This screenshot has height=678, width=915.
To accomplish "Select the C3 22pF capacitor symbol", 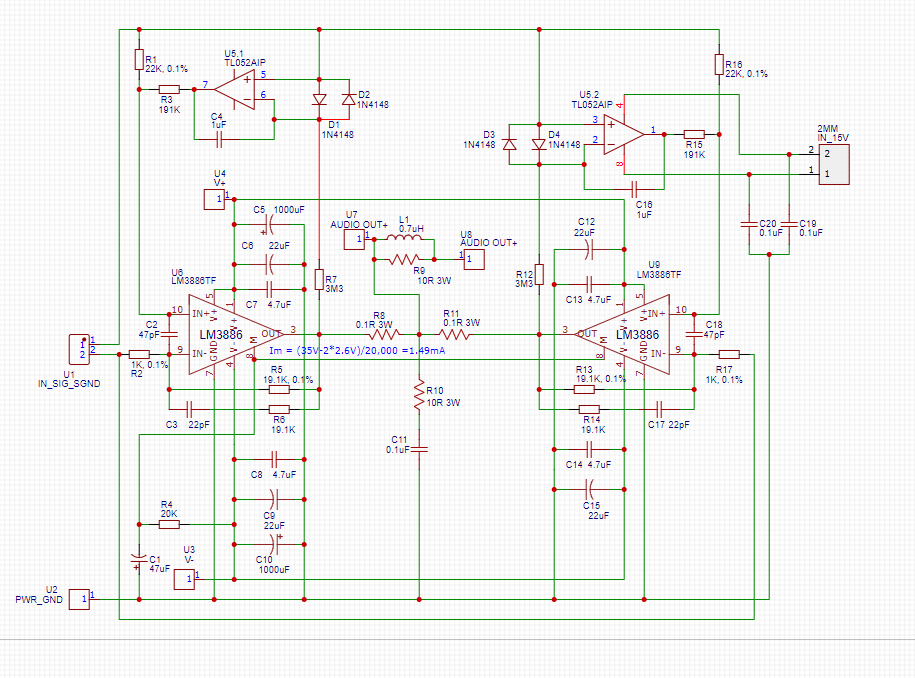I will point(189,409).
